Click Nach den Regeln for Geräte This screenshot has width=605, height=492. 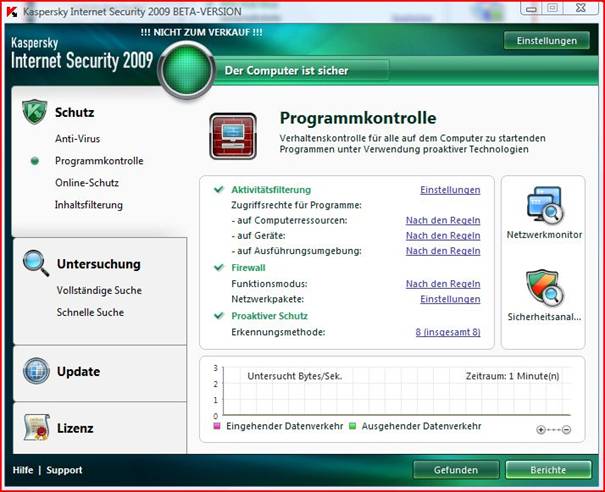443,235
